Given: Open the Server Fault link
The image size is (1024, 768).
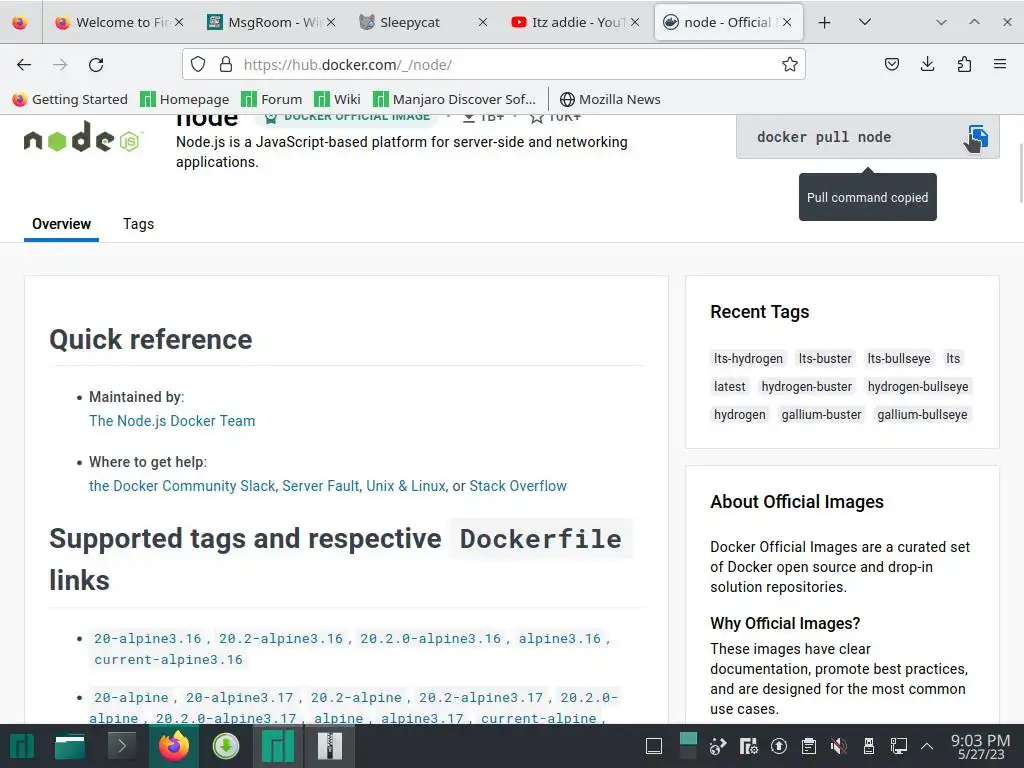Looking at the screenshot, I should coord(321,486).
